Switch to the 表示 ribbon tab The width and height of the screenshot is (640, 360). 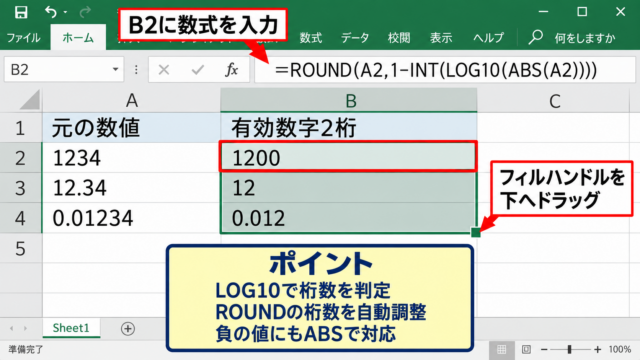[441, 38]
